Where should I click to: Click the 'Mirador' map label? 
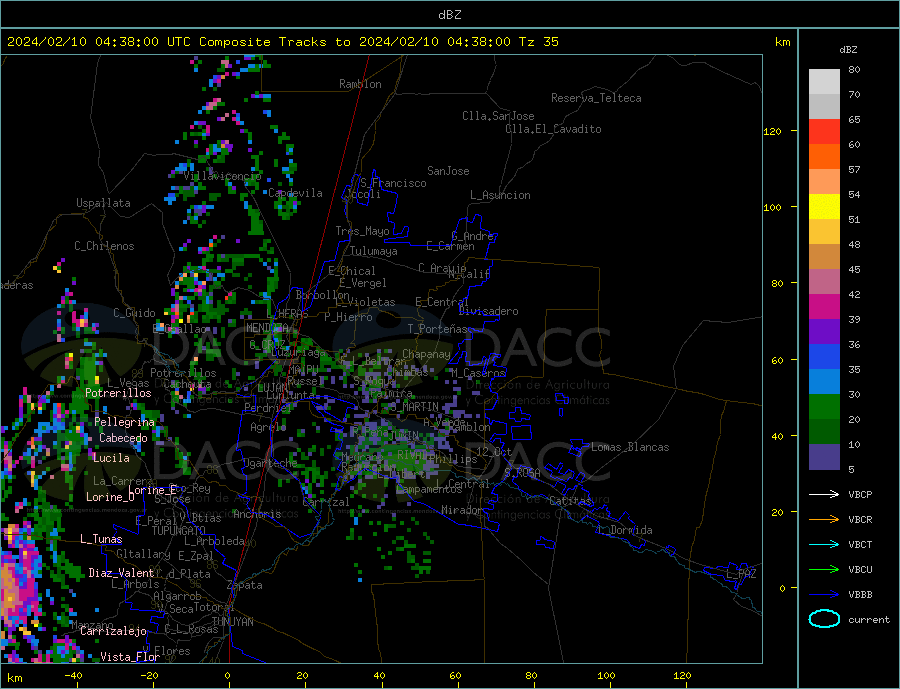(x=461, y=510)
